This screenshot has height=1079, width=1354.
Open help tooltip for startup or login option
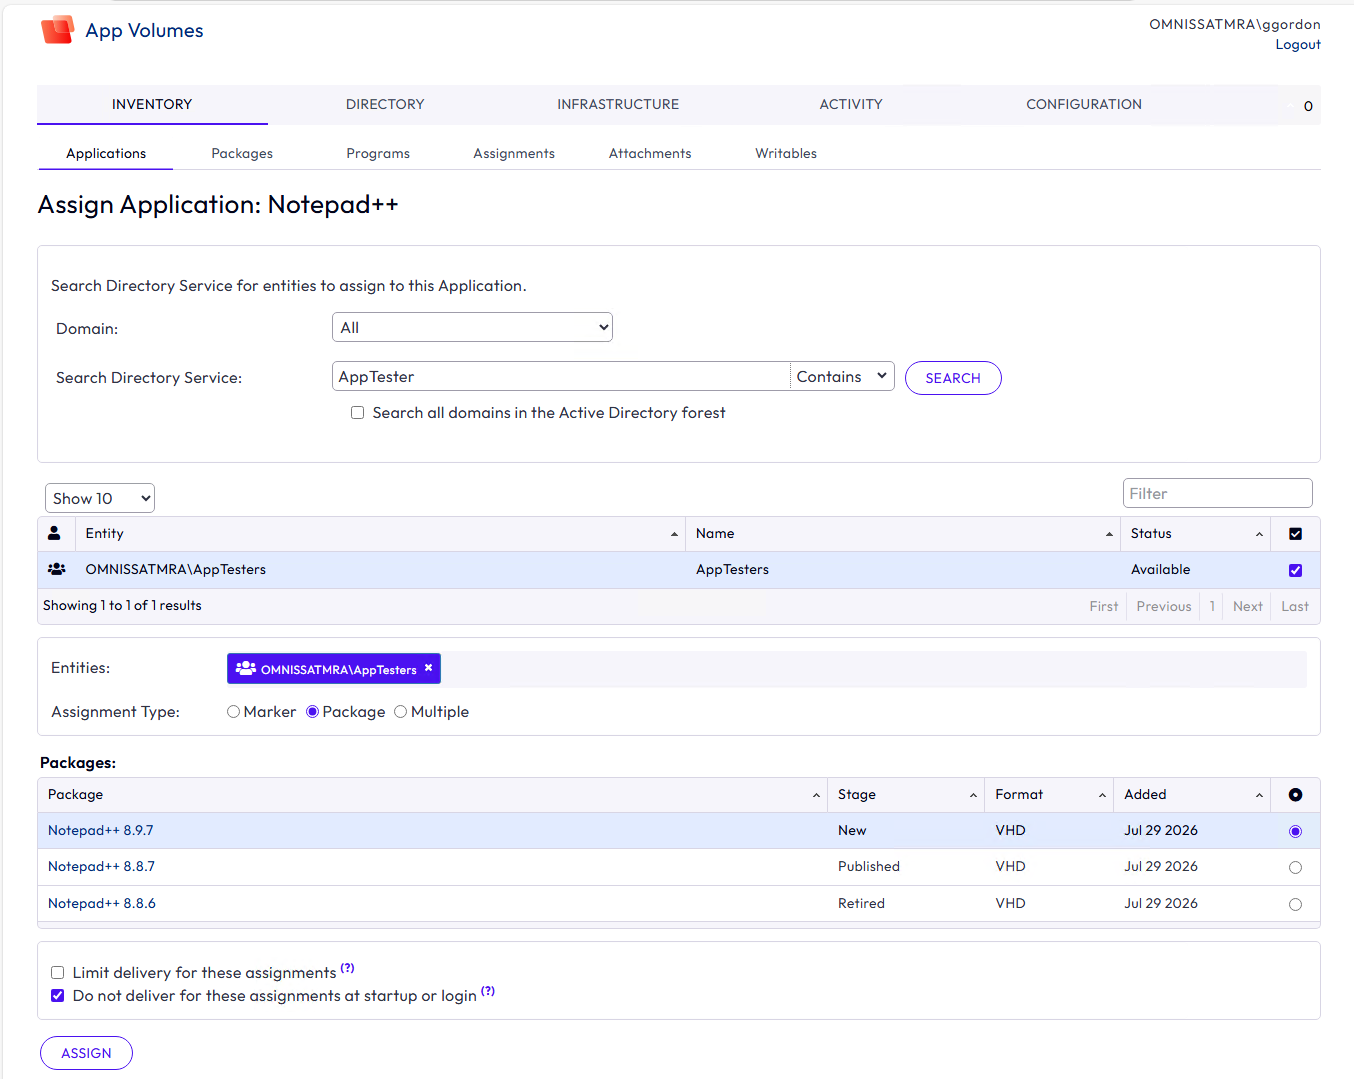pos(488,991)
